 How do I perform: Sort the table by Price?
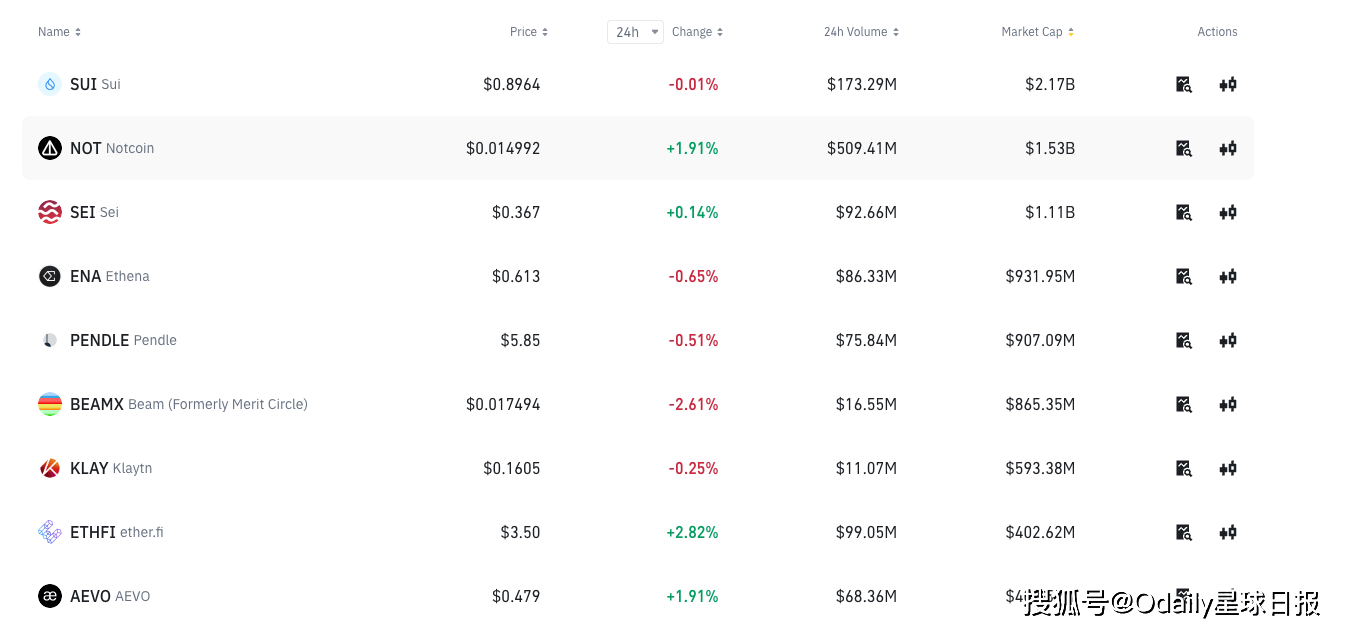[x=529, y=32]
